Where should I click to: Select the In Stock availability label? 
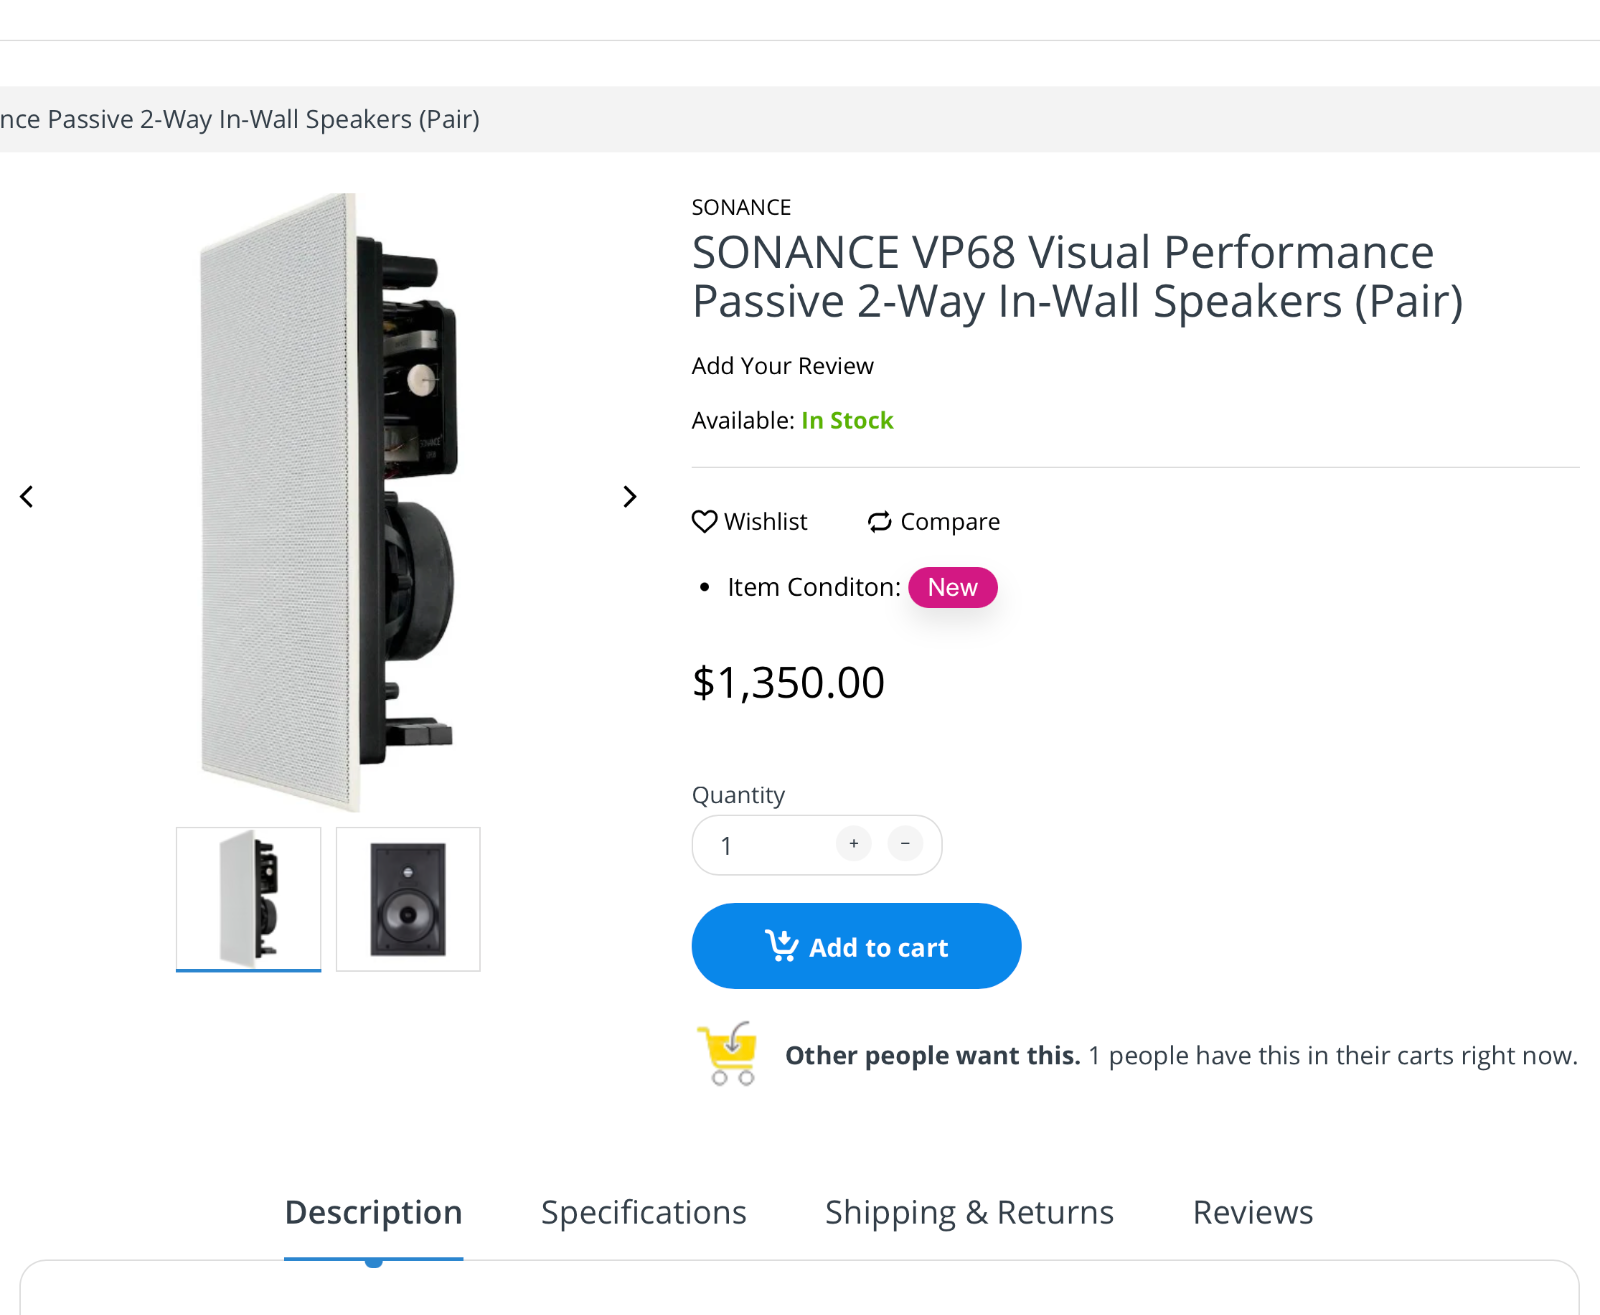(847, 420)
